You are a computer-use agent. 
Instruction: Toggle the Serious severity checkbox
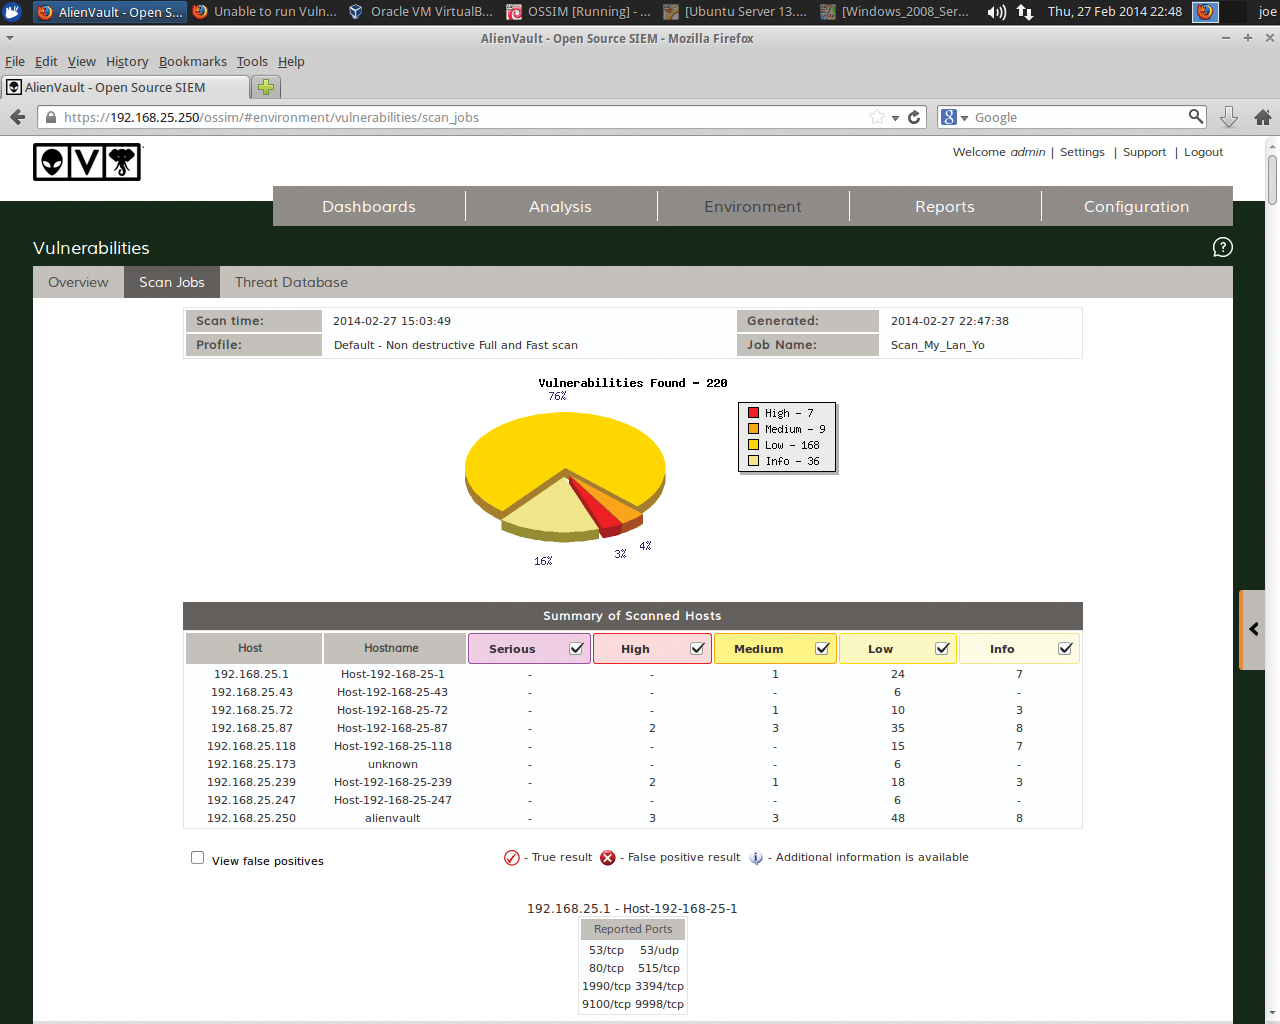pos(577,648)
